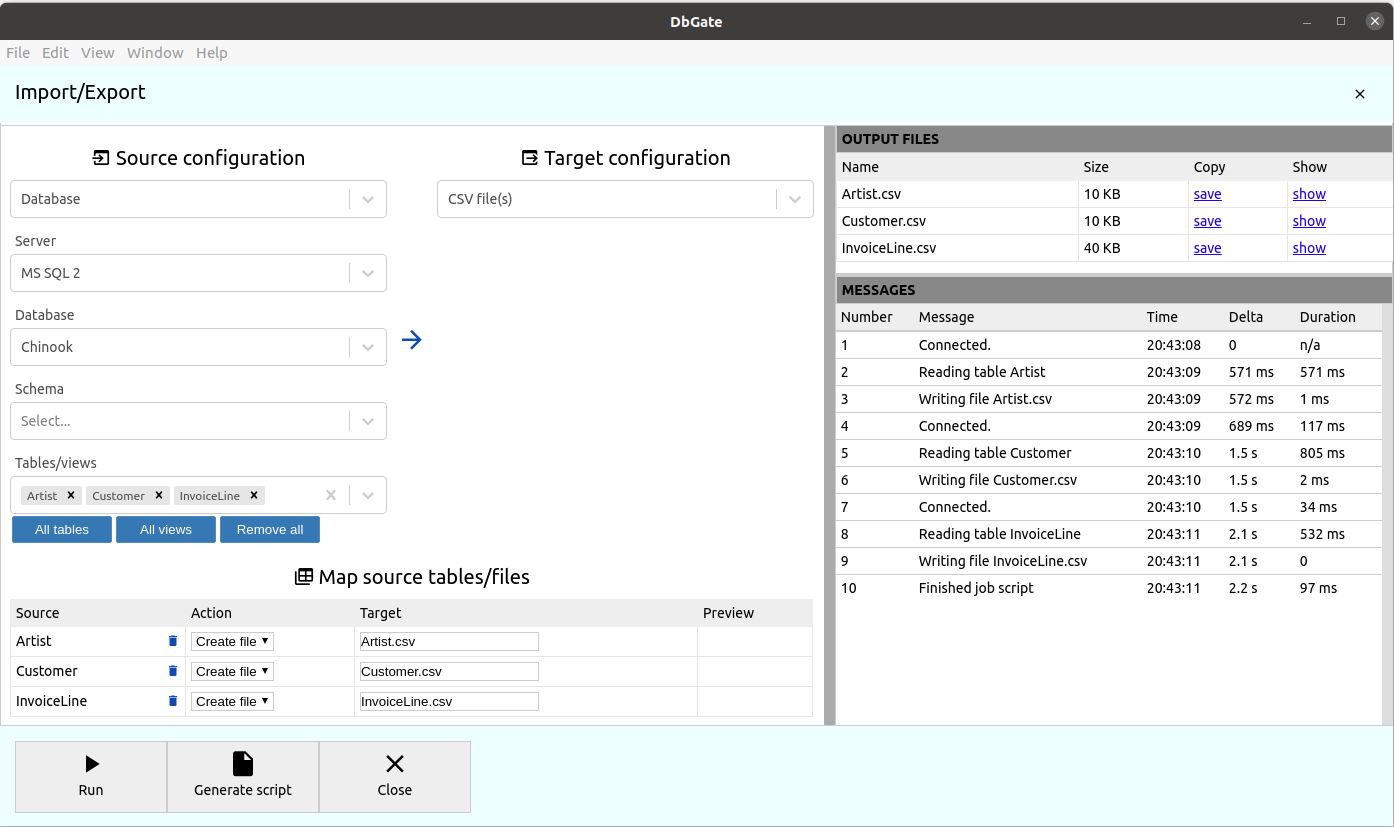Viewport: 1394px width, 827px height.
Task: Edit the InvoiceLine.csv target filename field
Action: [x=449, y=701]
